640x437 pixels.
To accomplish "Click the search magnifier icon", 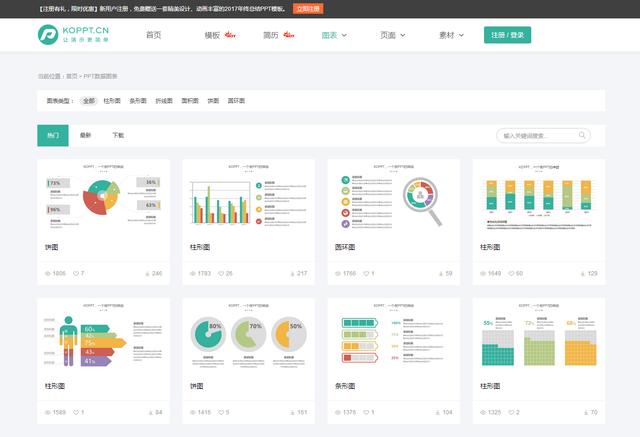I will pos(582,135).
